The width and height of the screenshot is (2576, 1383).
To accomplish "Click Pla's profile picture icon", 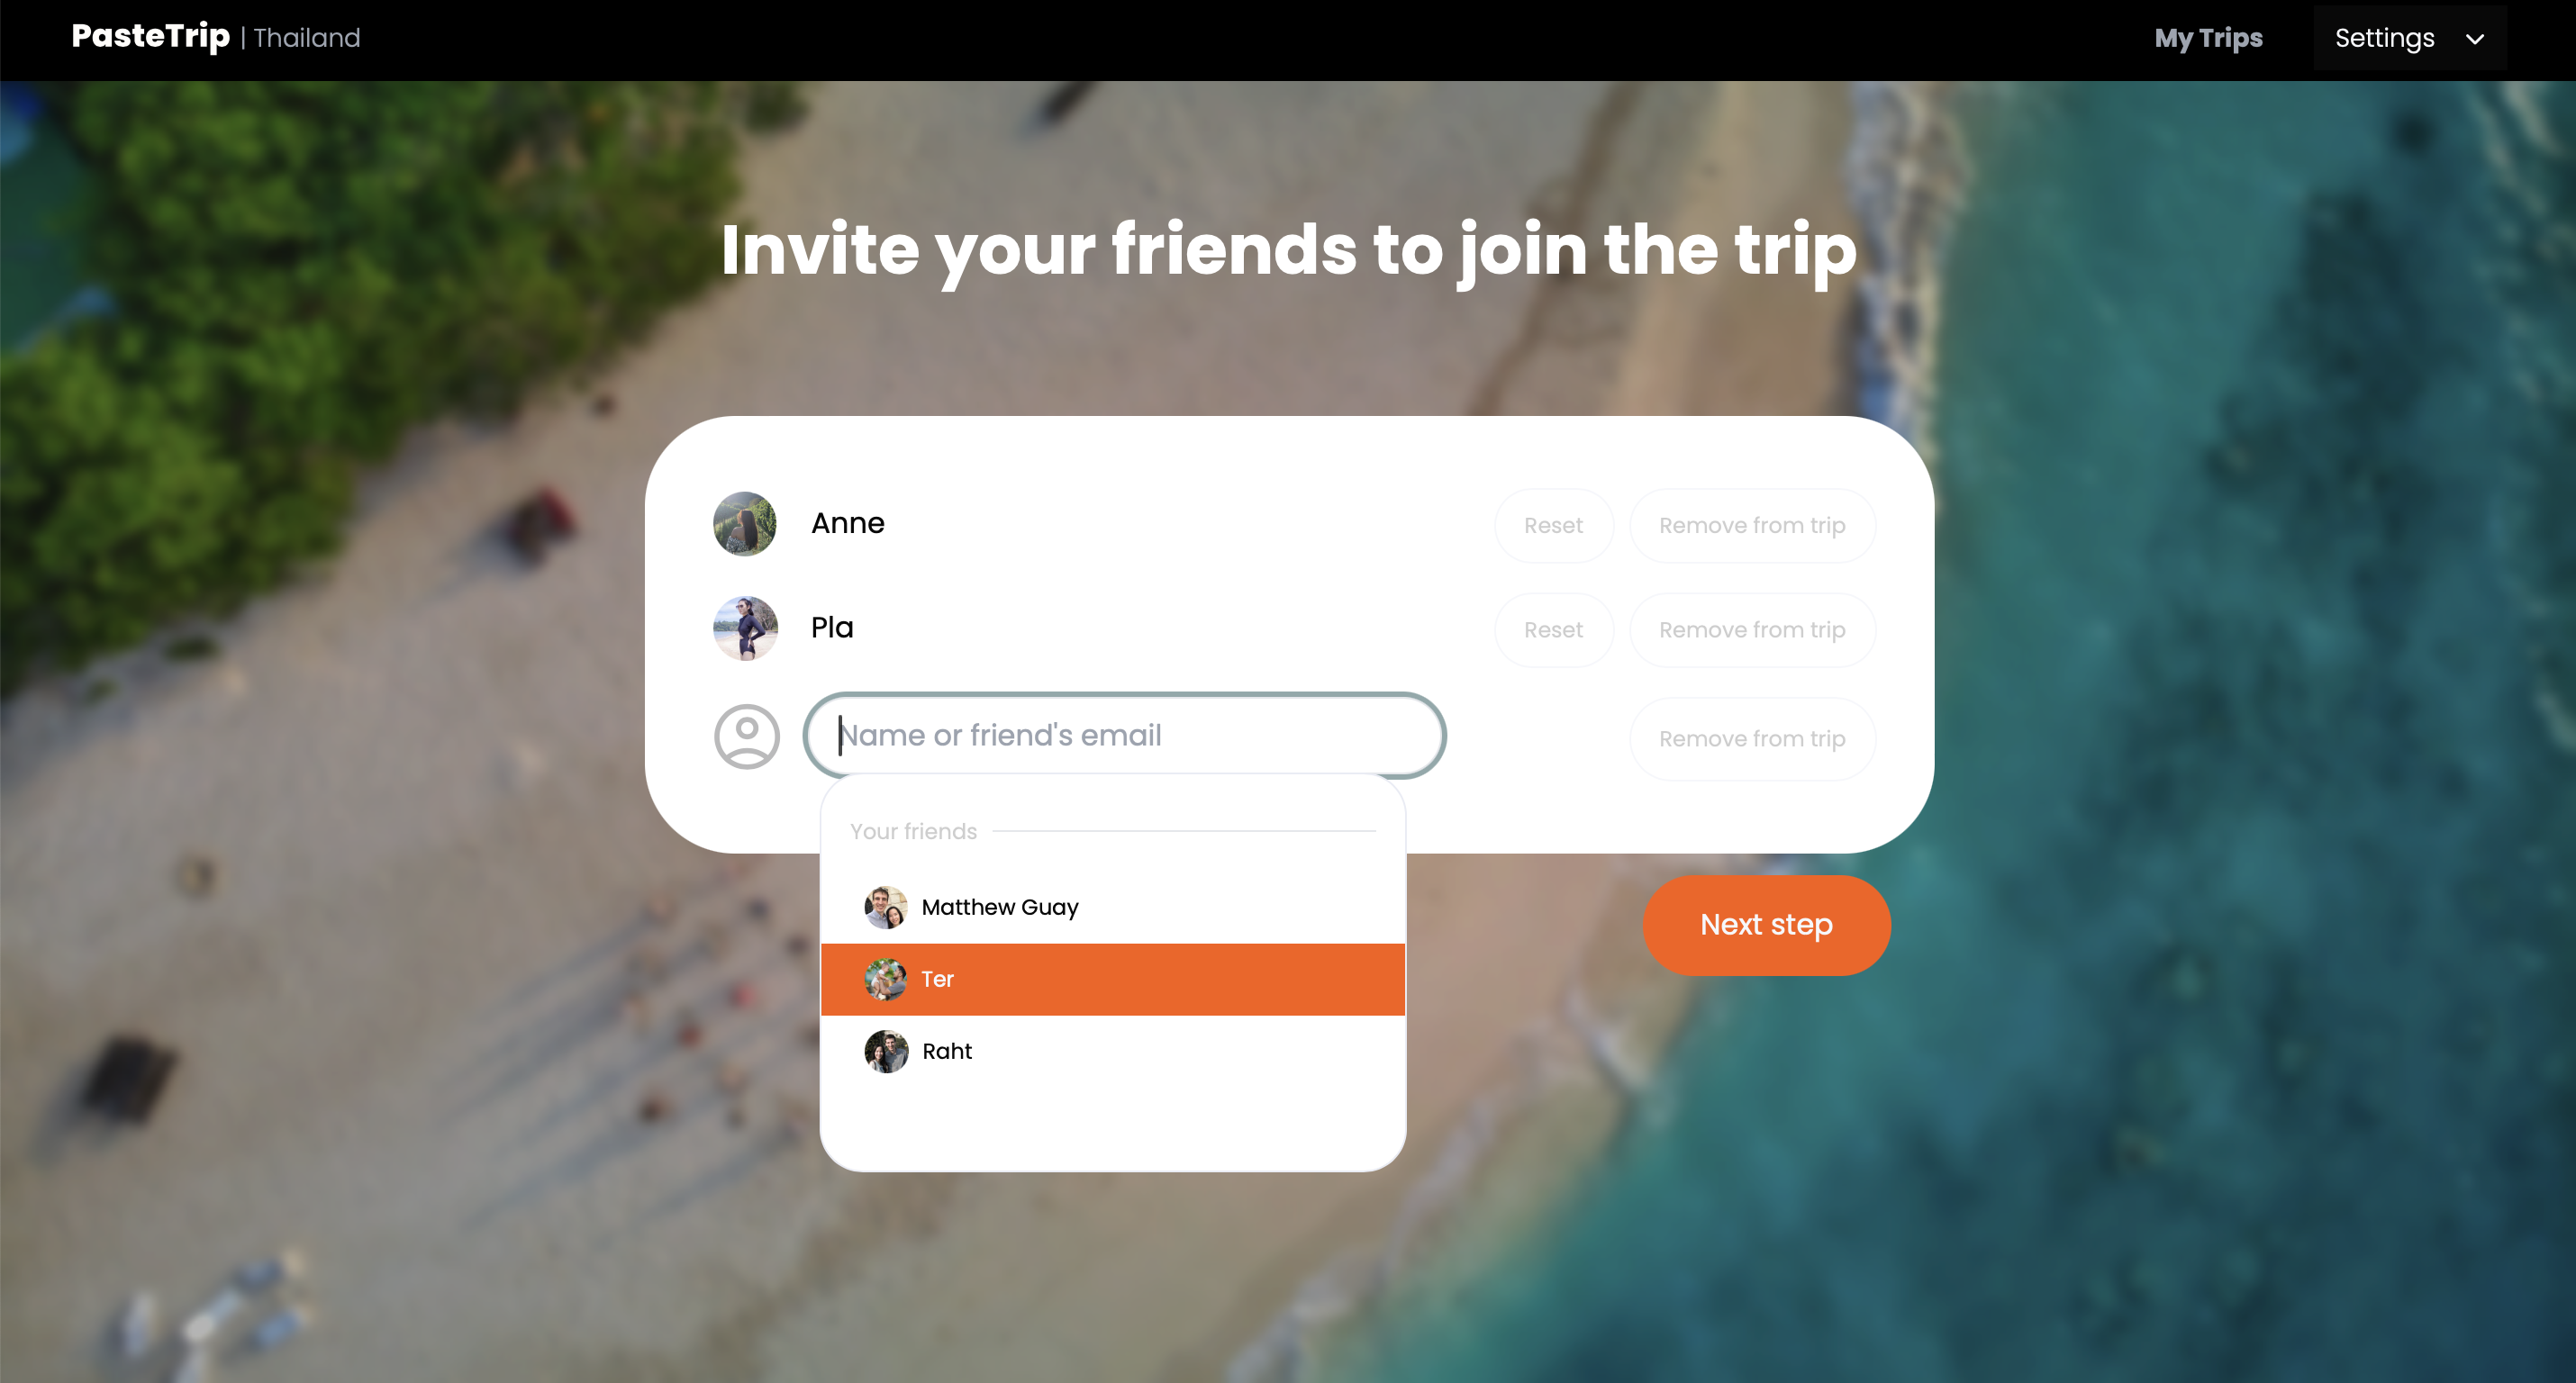I will [743, 627].
